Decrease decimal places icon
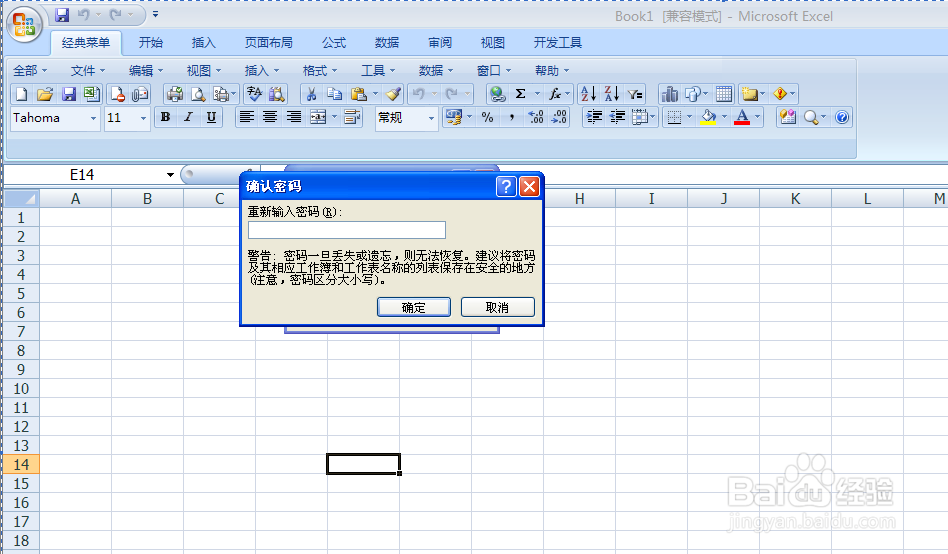This screenshot has height=554, width=948. [x=559, y=117]
